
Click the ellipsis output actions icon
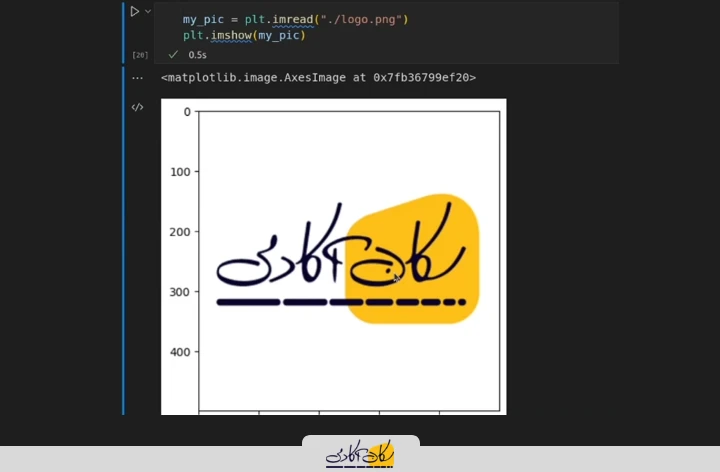pos(138,78)
